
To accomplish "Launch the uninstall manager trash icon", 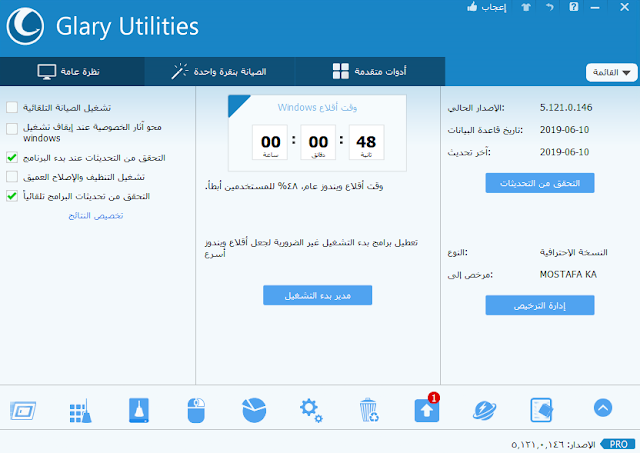I will point(369,410).
